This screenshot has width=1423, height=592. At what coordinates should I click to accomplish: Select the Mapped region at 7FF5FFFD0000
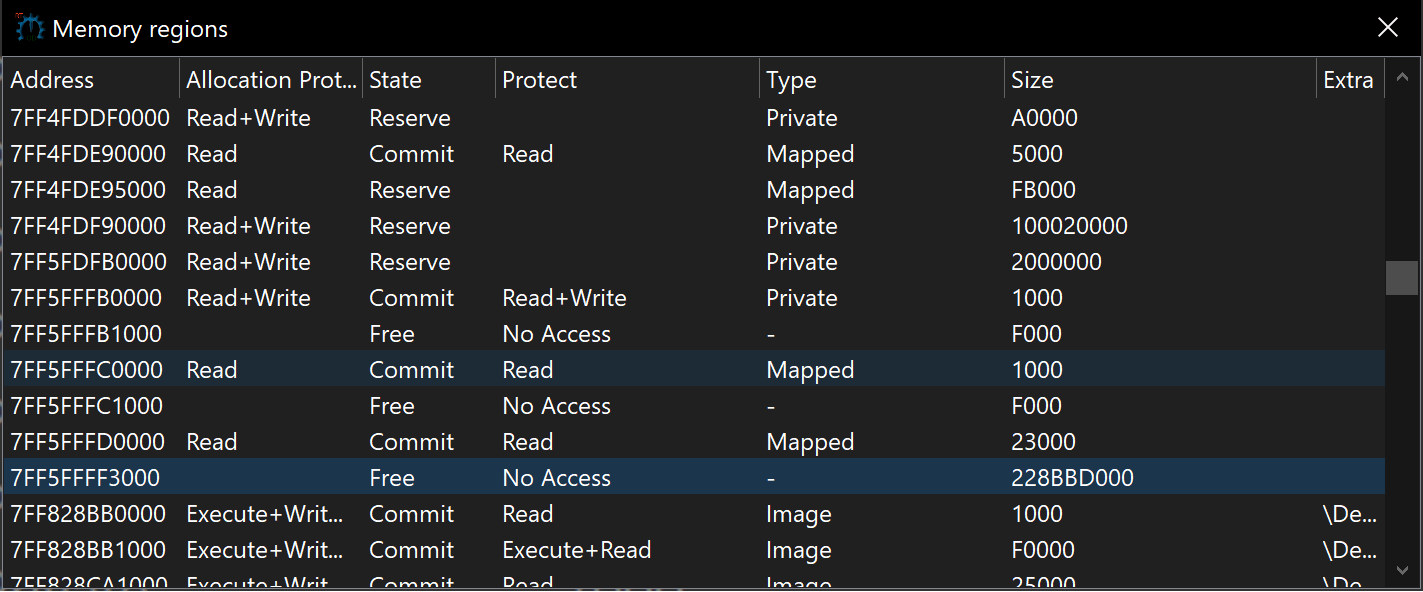(x=90, y=442)
